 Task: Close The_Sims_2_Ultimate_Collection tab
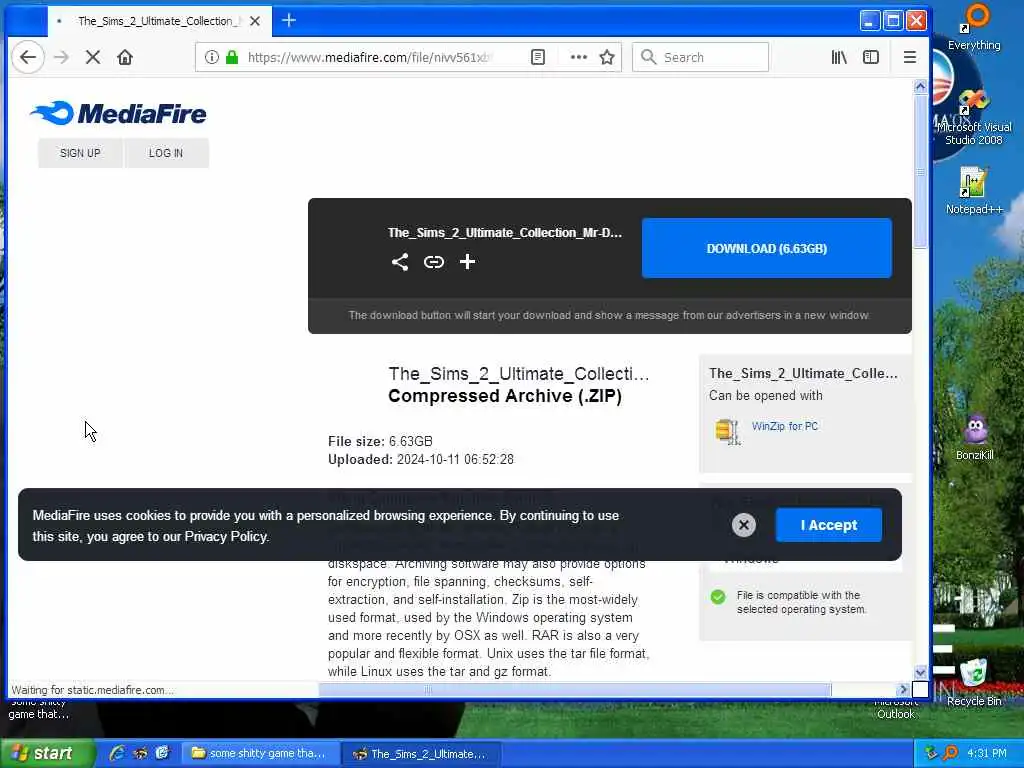click(x=255, y=21)
